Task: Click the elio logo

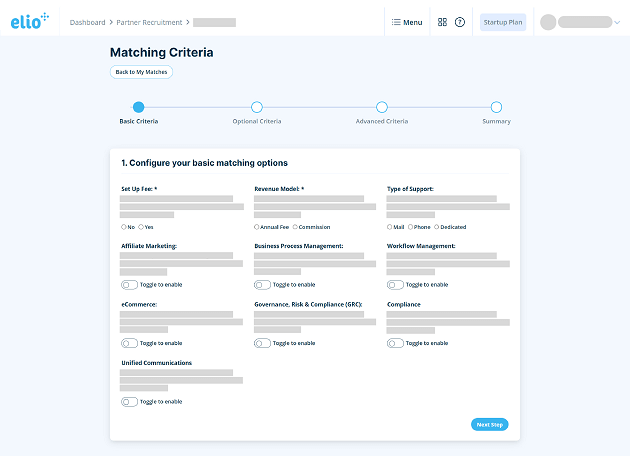Action: pyautogui.click(x=29, y=21)
